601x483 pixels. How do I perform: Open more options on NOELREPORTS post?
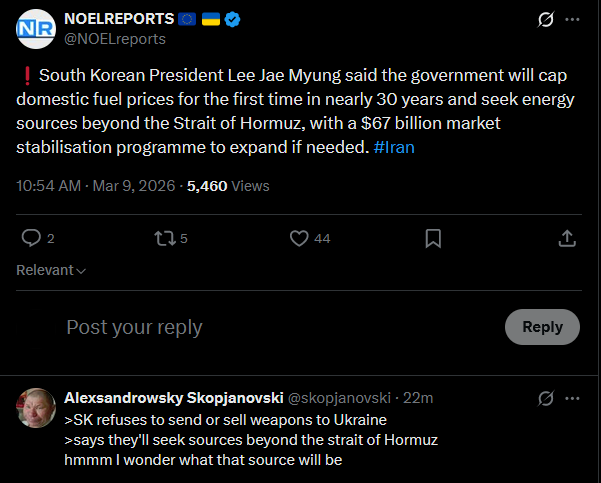coord(572,20)
